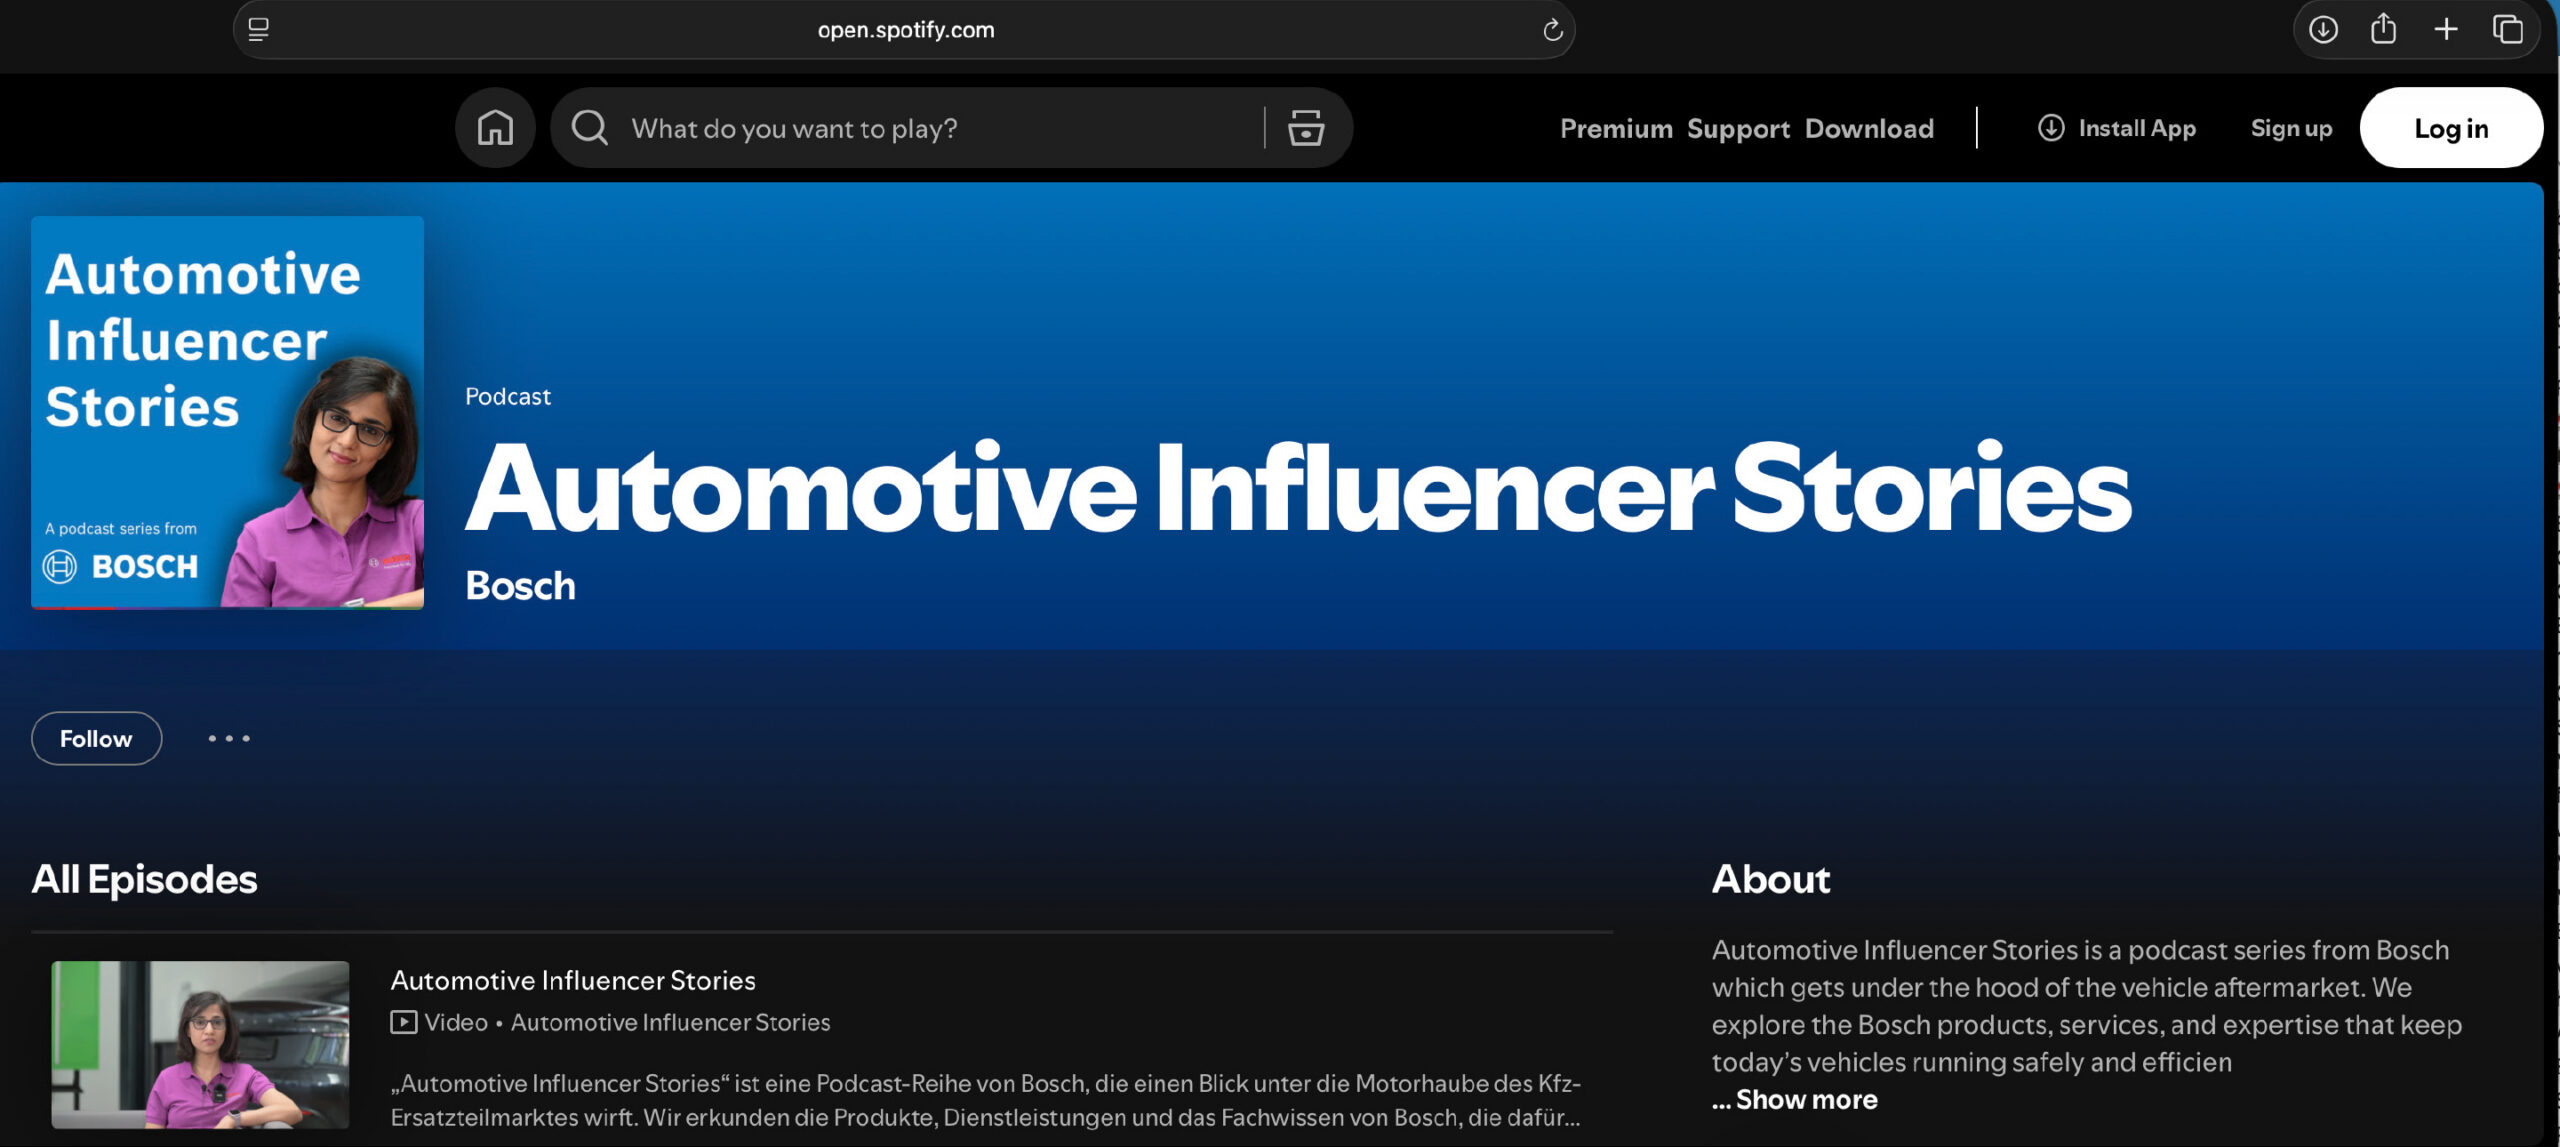Click the episode video thumbnail
The image size is (2560, 1147).
(200, 1045)
